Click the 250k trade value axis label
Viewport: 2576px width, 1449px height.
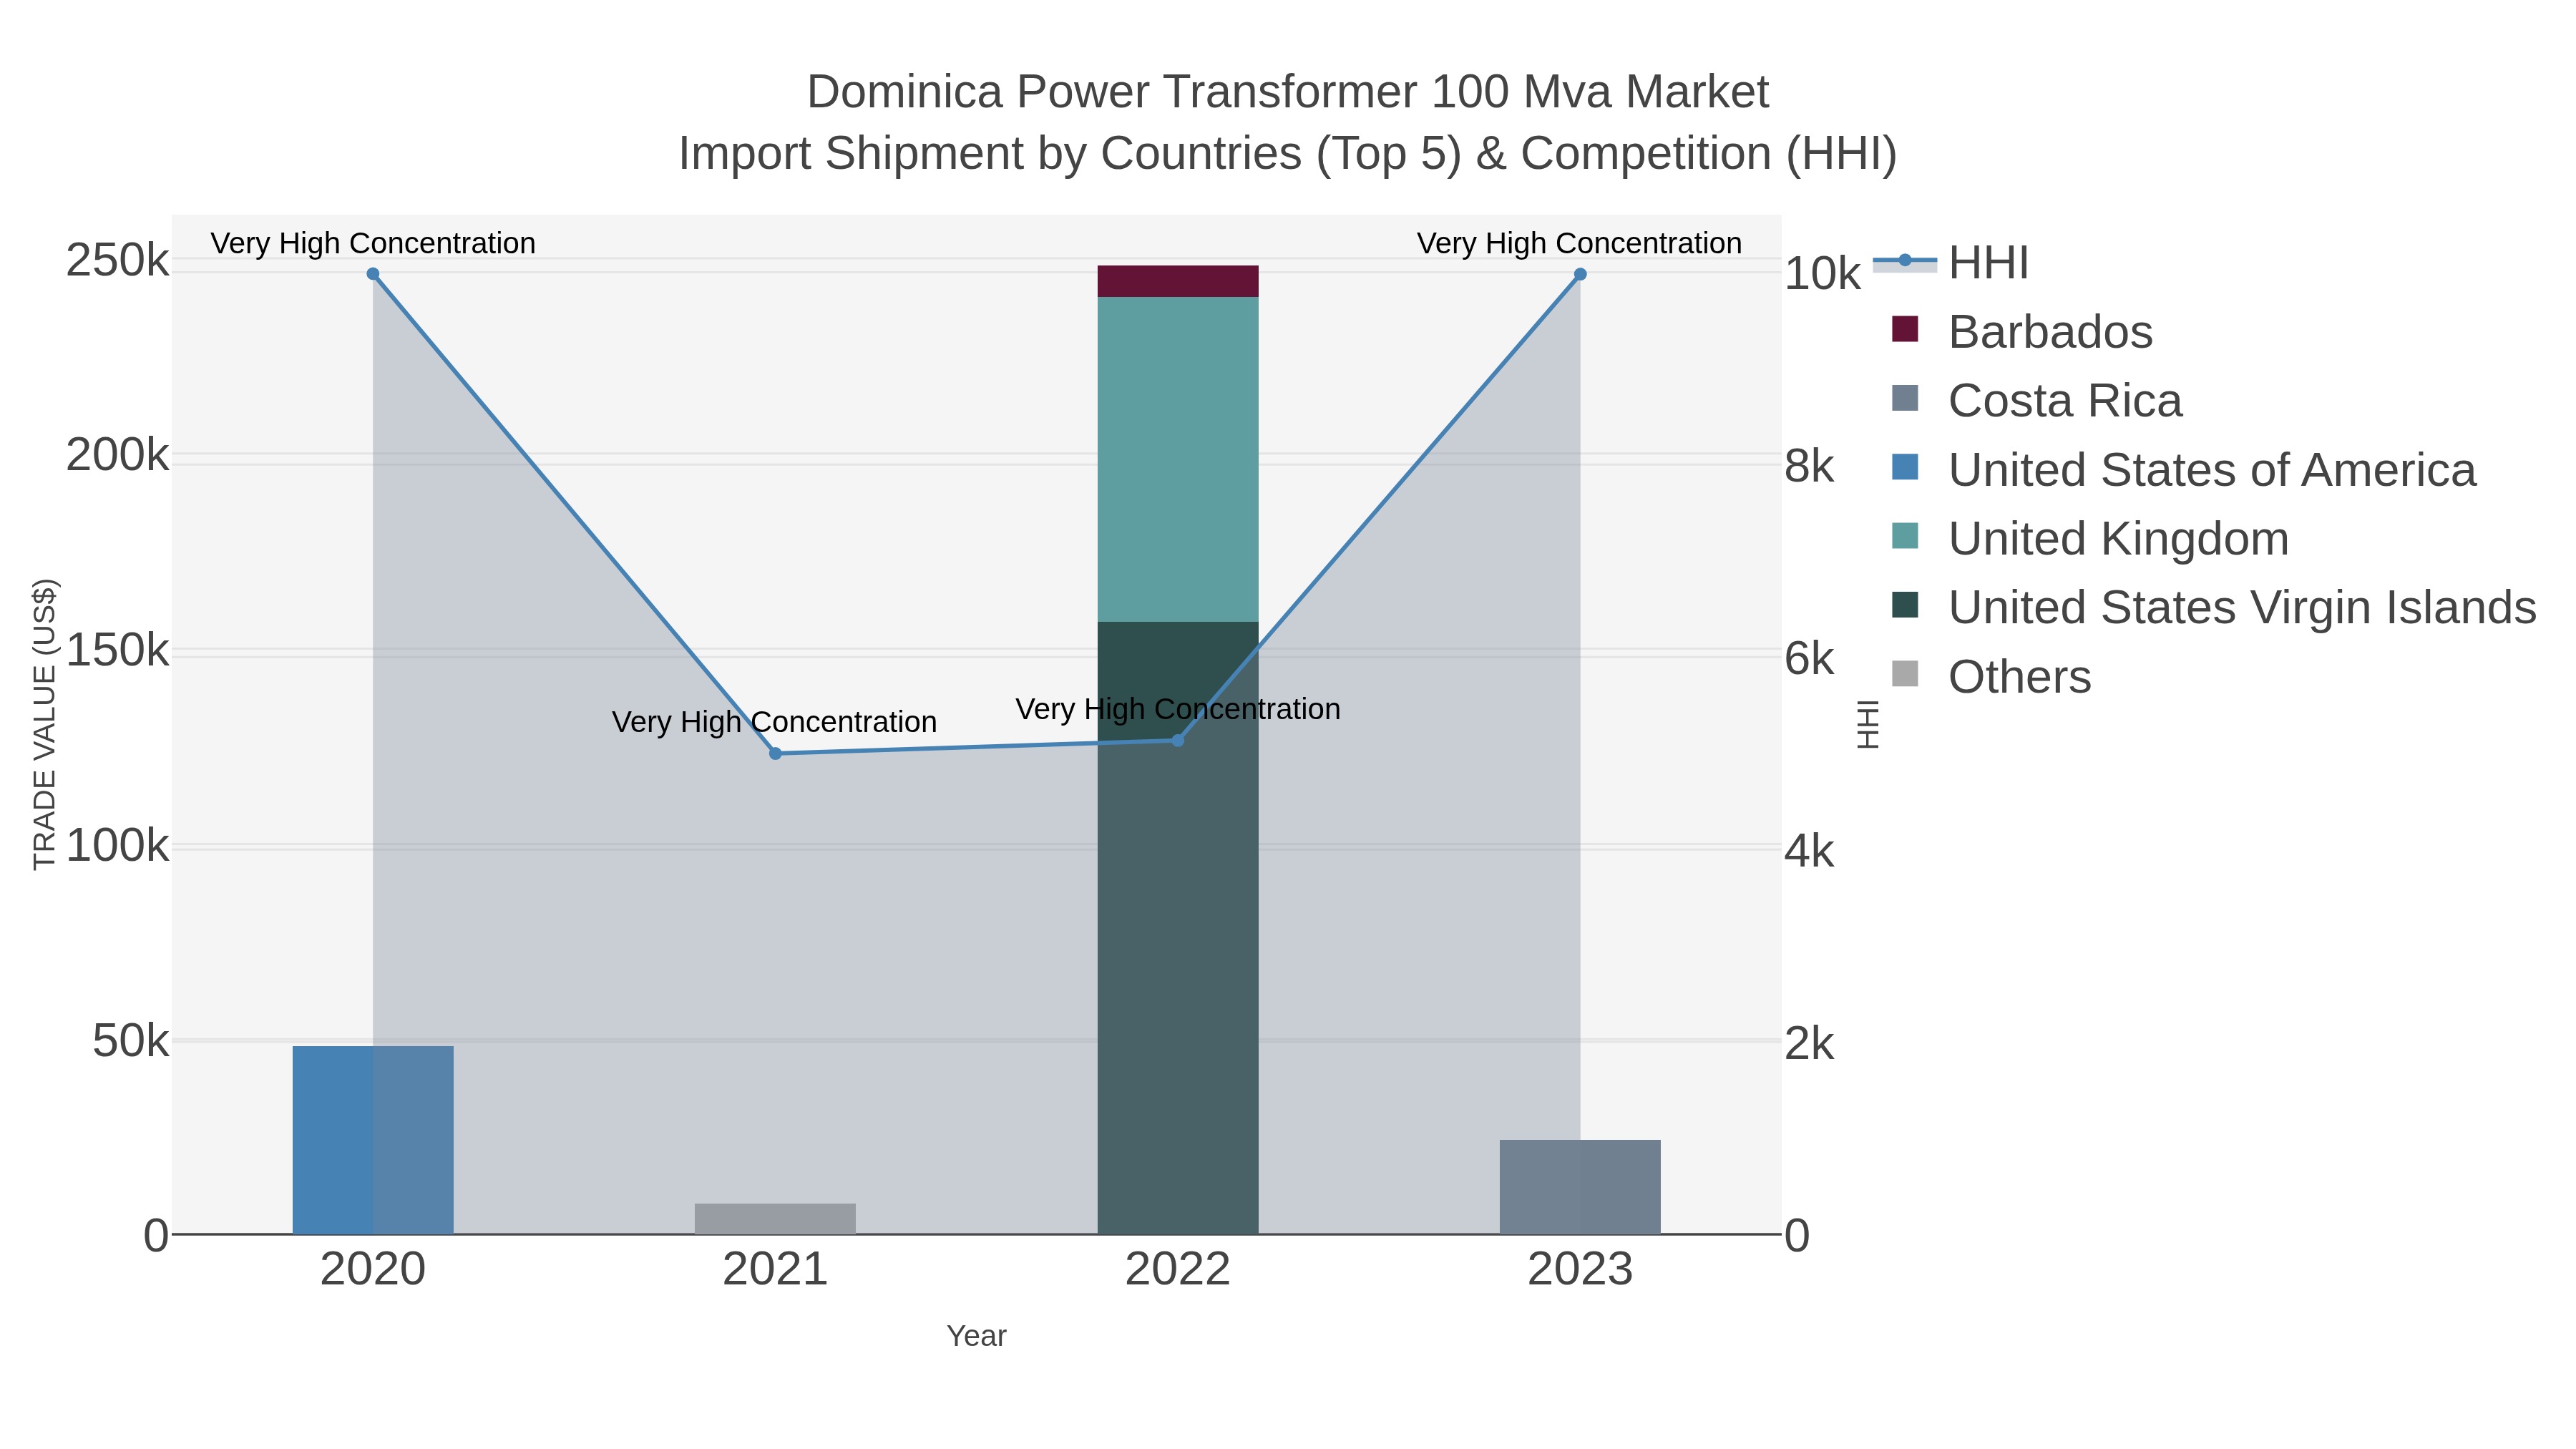117,261
